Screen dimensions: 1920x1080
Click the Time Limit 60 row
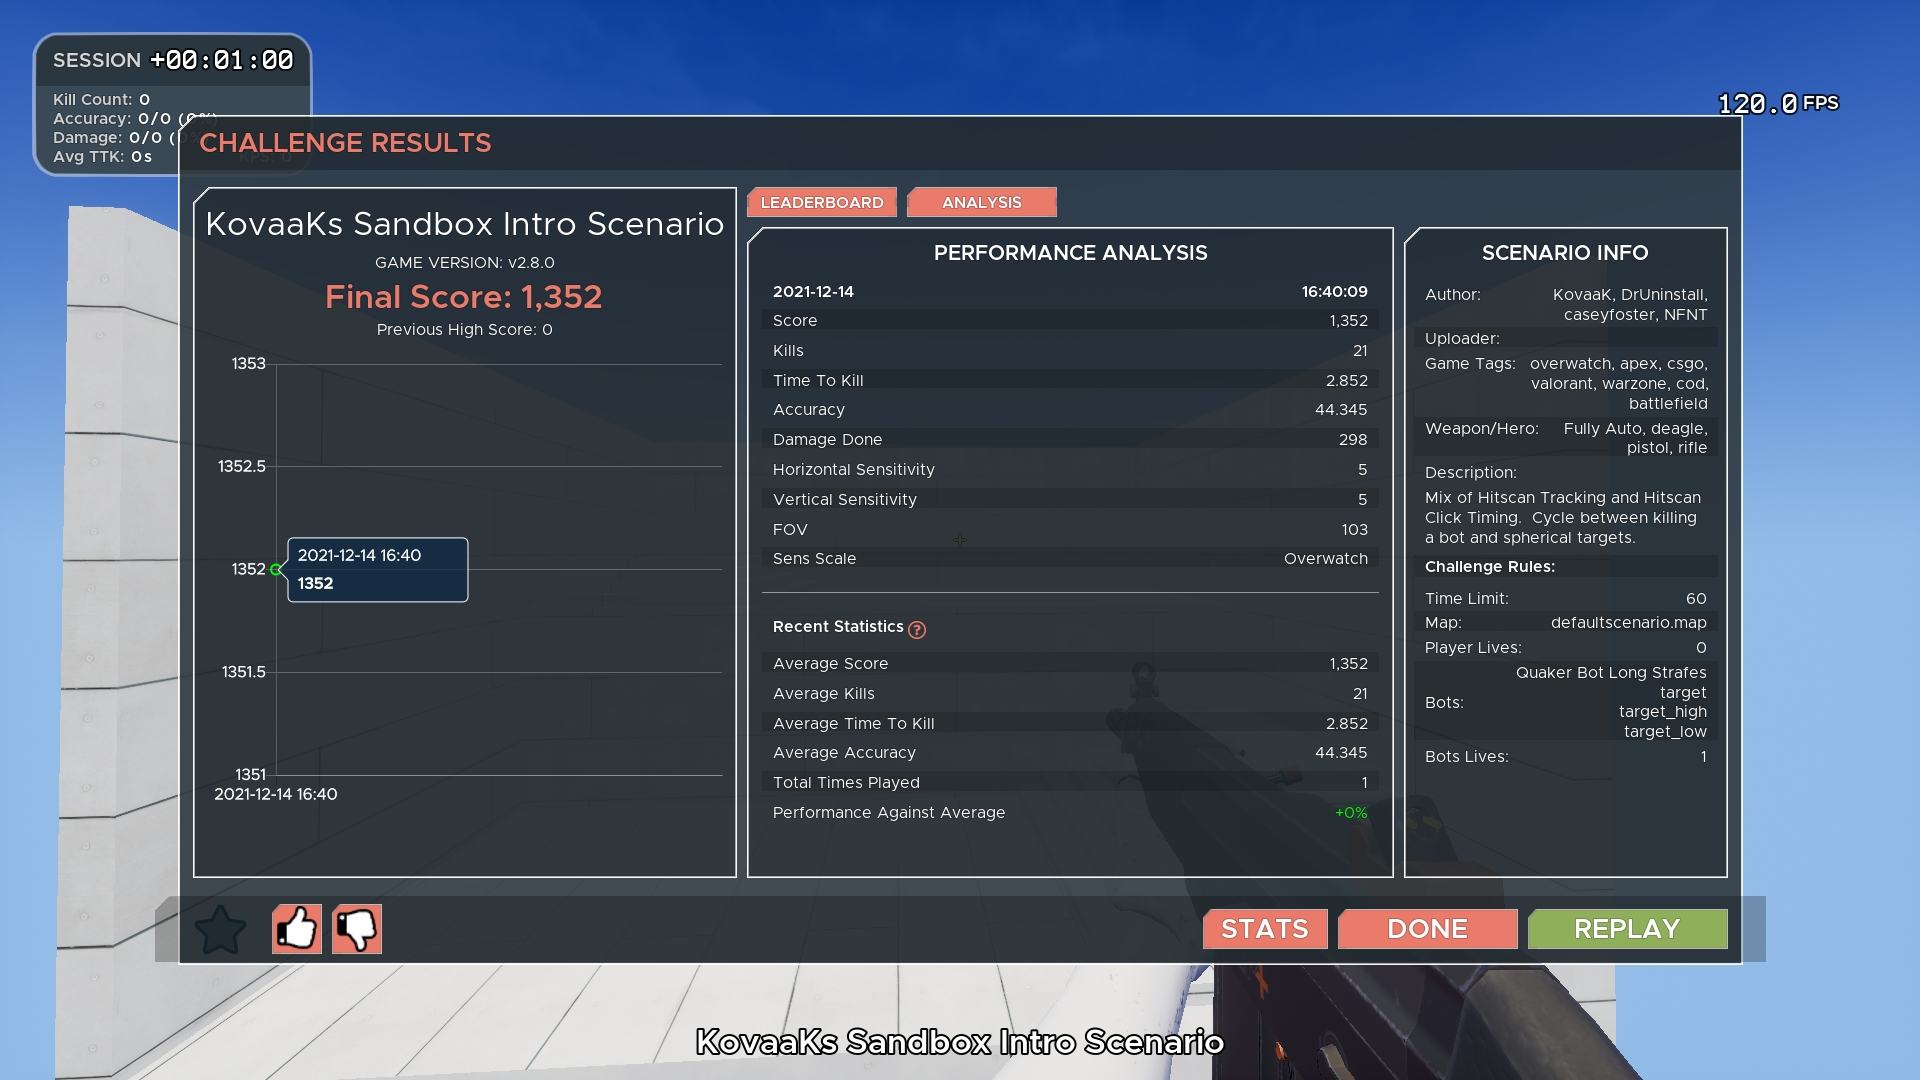pyautogui.click(x=1566, y=599)
